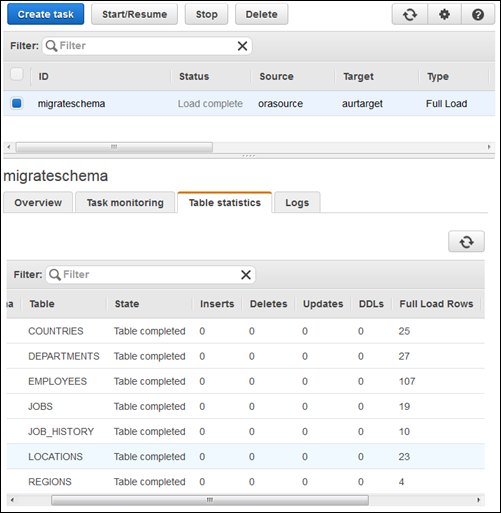Select the migrateschema task ID text
501x513 pixels.
pyautogui.click(x=71, y=104)
